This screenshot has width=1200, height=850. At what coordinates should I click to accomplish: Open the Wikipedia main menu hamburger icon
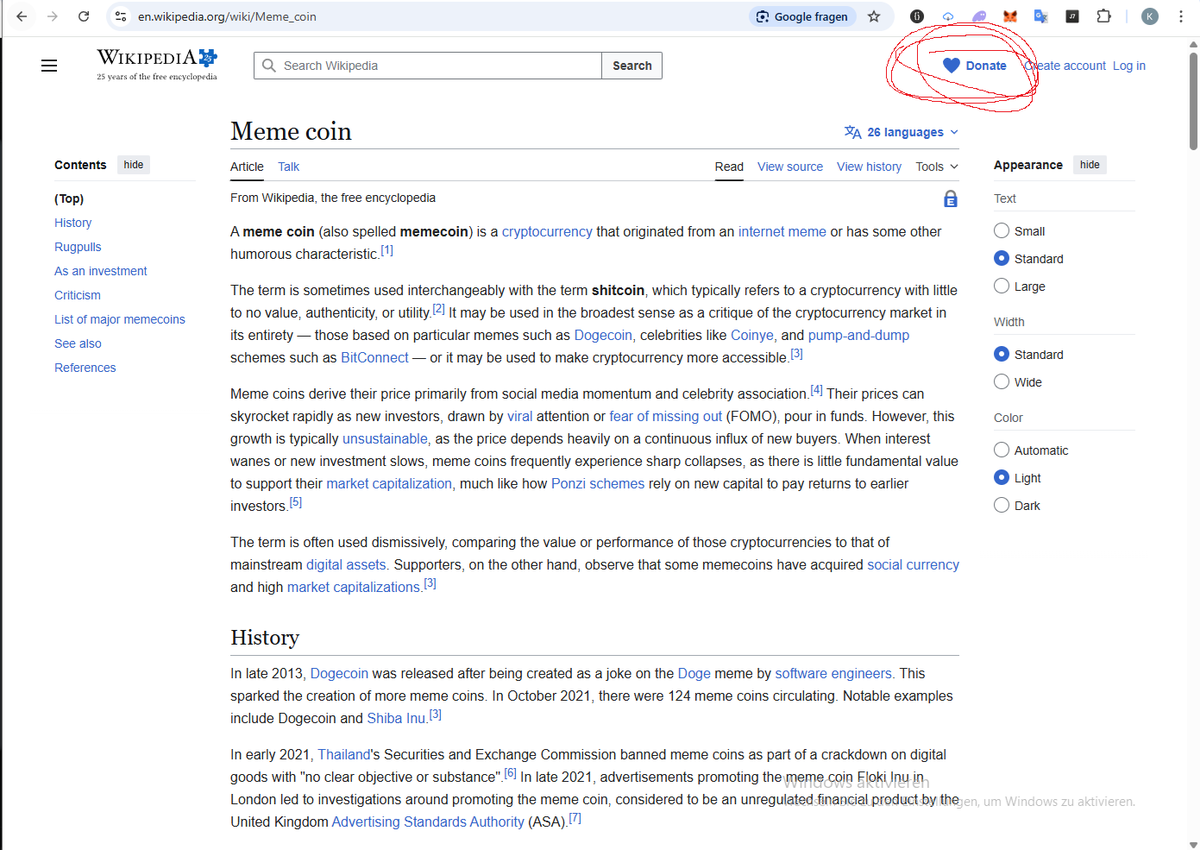49,66
